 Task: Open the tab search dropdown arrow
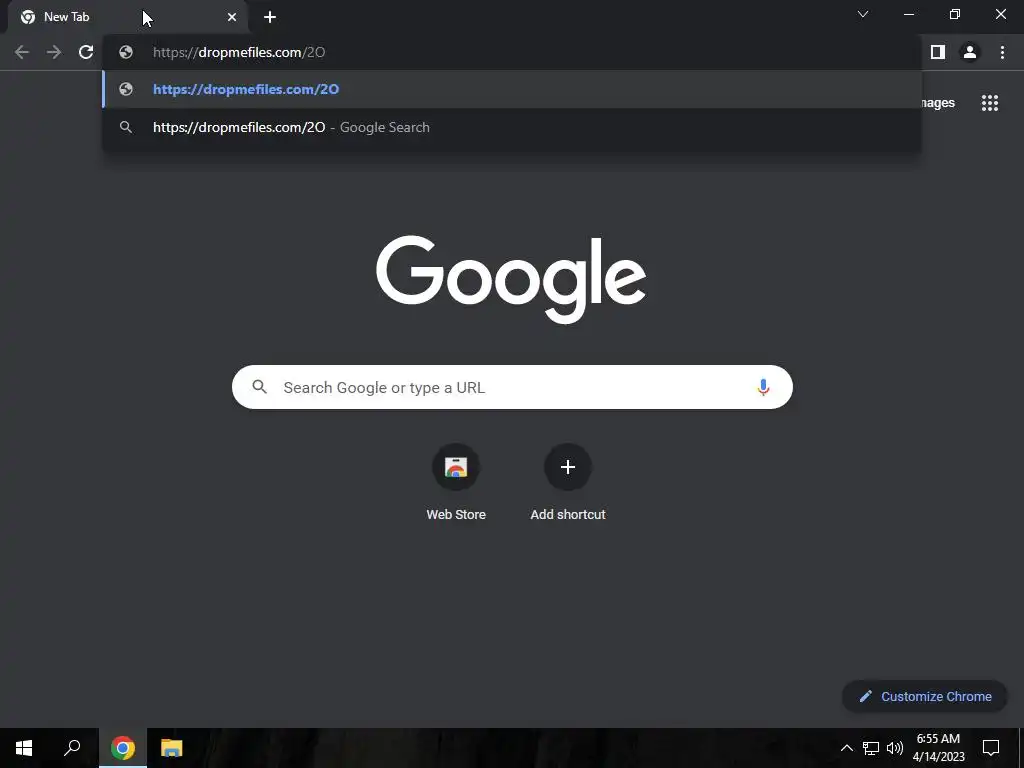[x=863, y=14]
